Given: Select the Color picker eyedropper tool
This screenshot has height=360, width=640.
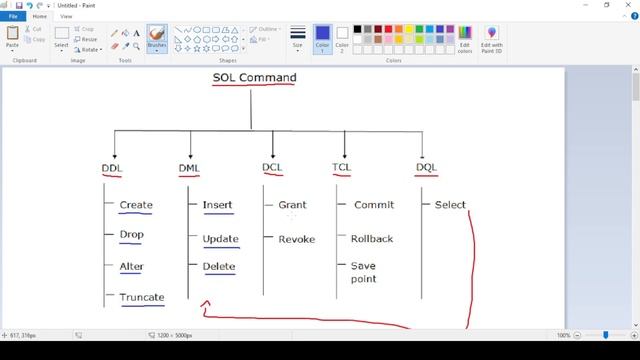Looking at the screenshot, I should [125, 46].
